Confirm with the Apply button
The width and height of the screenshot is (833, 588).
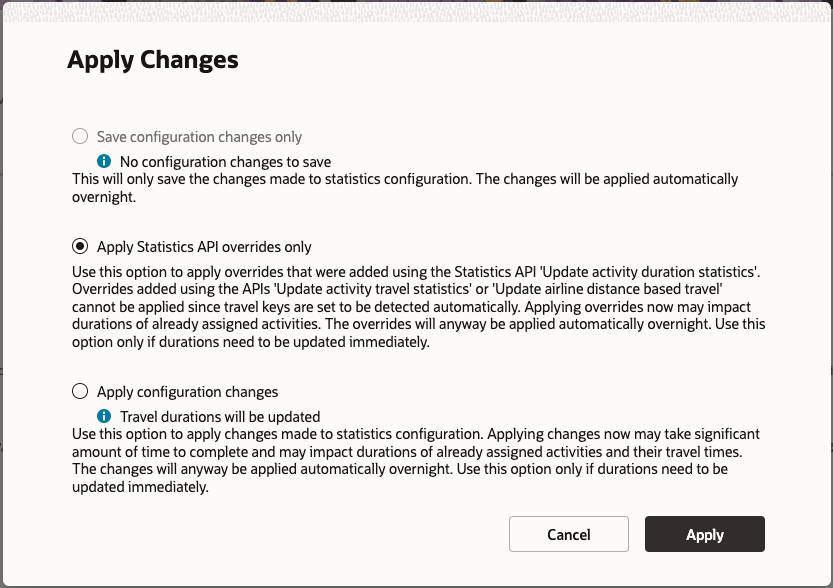click(x=704, y=534)
